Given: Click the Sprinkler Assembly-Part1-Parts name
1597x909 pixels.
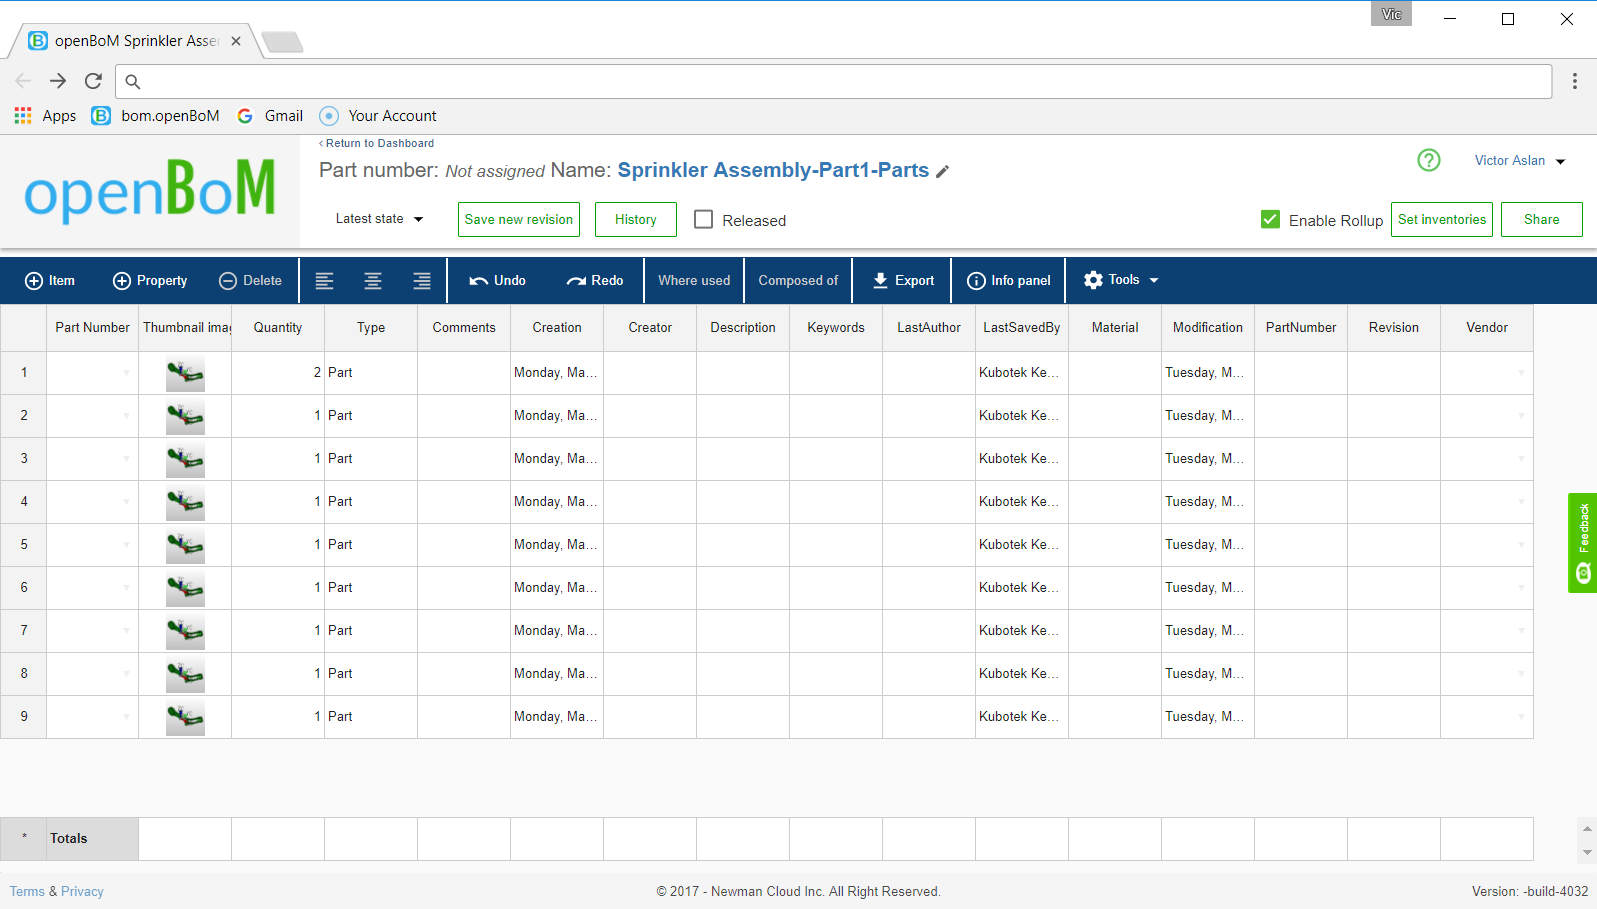Looking at the screenshot, I should pos(773,171).
